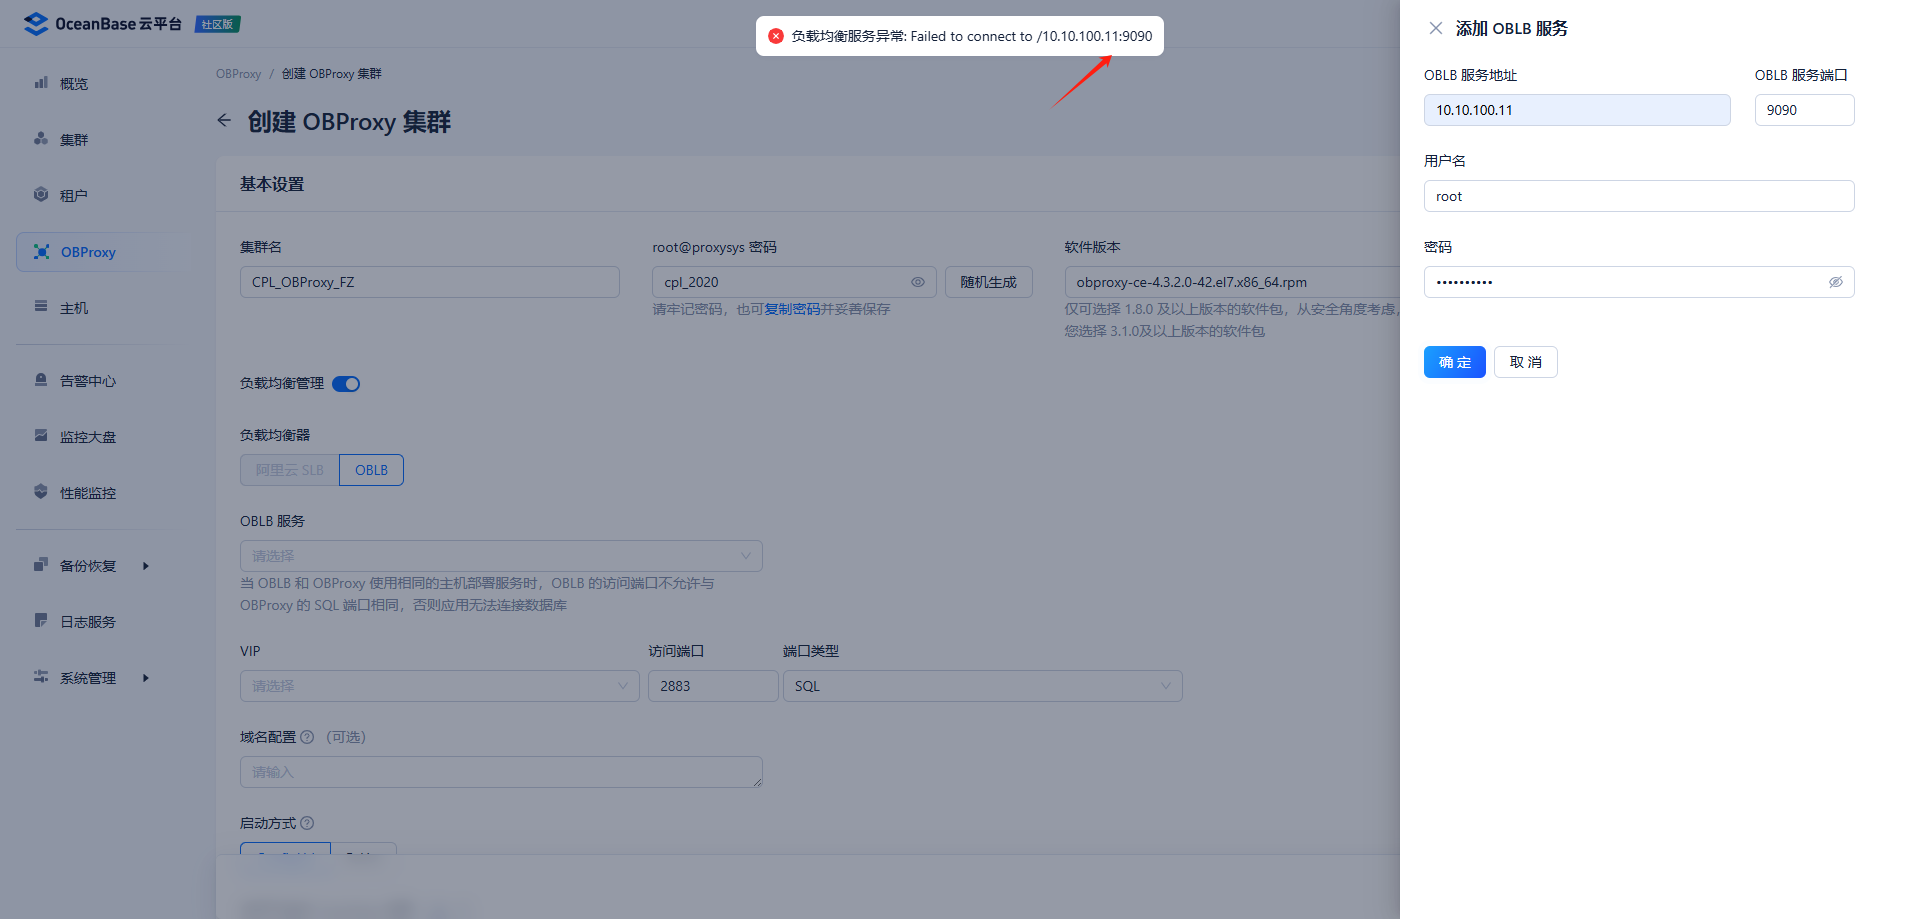The width and height of the screenshot is (1920, 919).
Task: Click the OceanBase logo icon
Action: [36, 24]
